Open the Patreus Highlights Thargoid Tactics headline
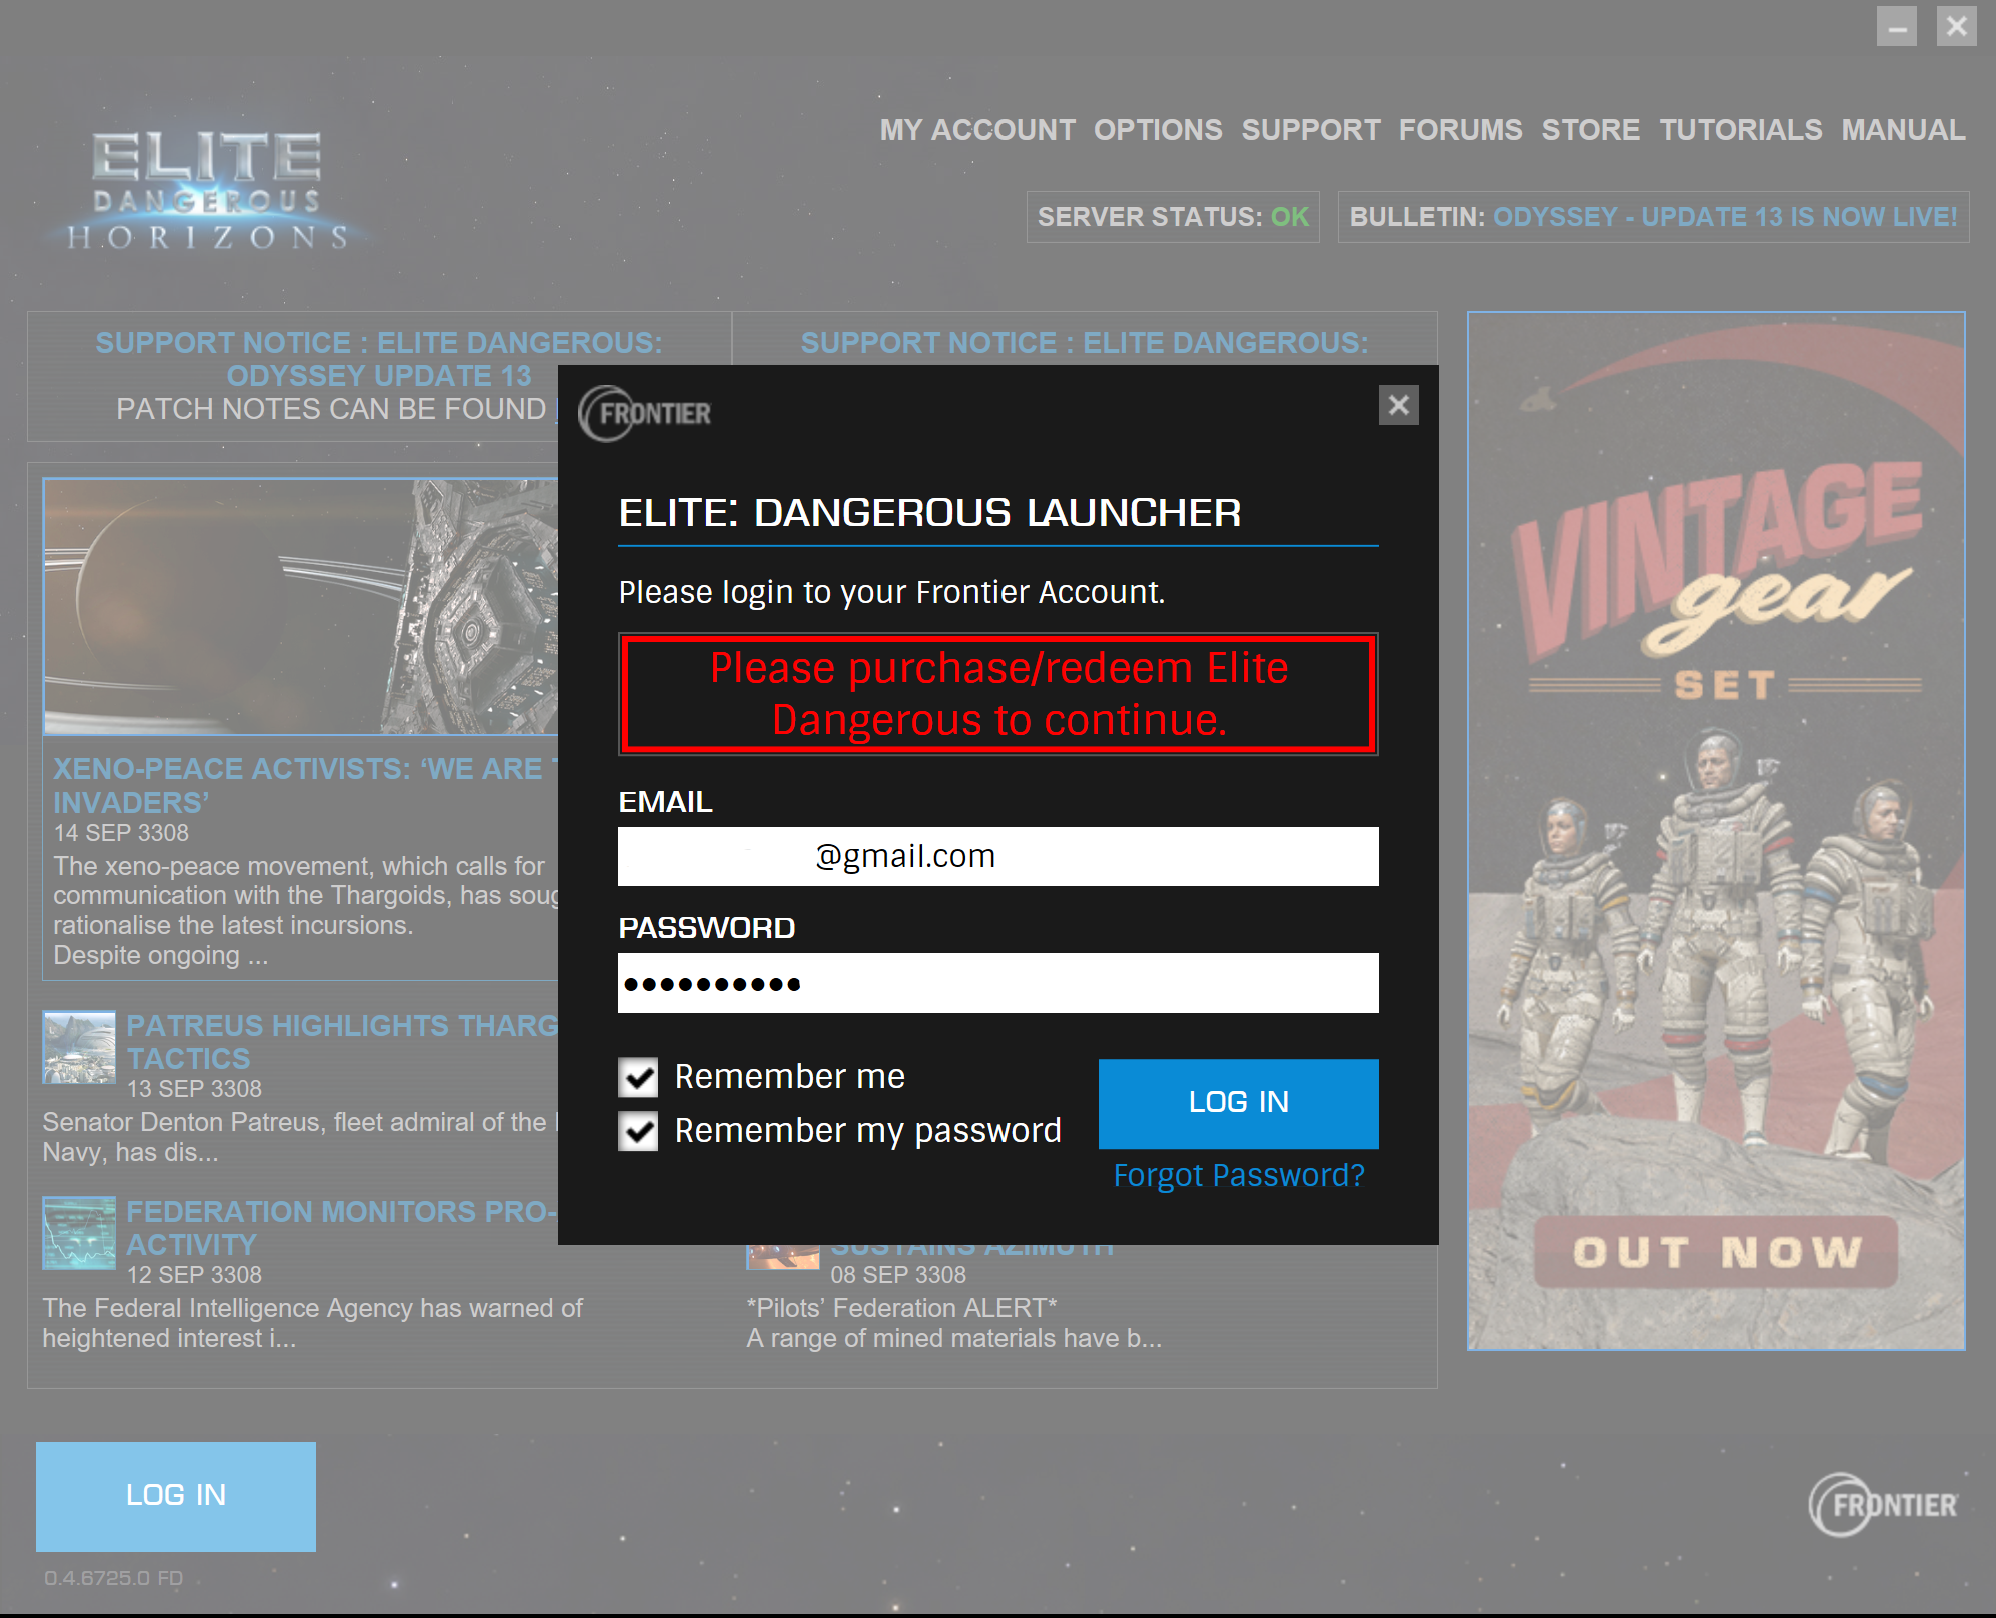The height and width of the screenshot is (1618, 1996). pyautogui.click(x=341, y=1042)
